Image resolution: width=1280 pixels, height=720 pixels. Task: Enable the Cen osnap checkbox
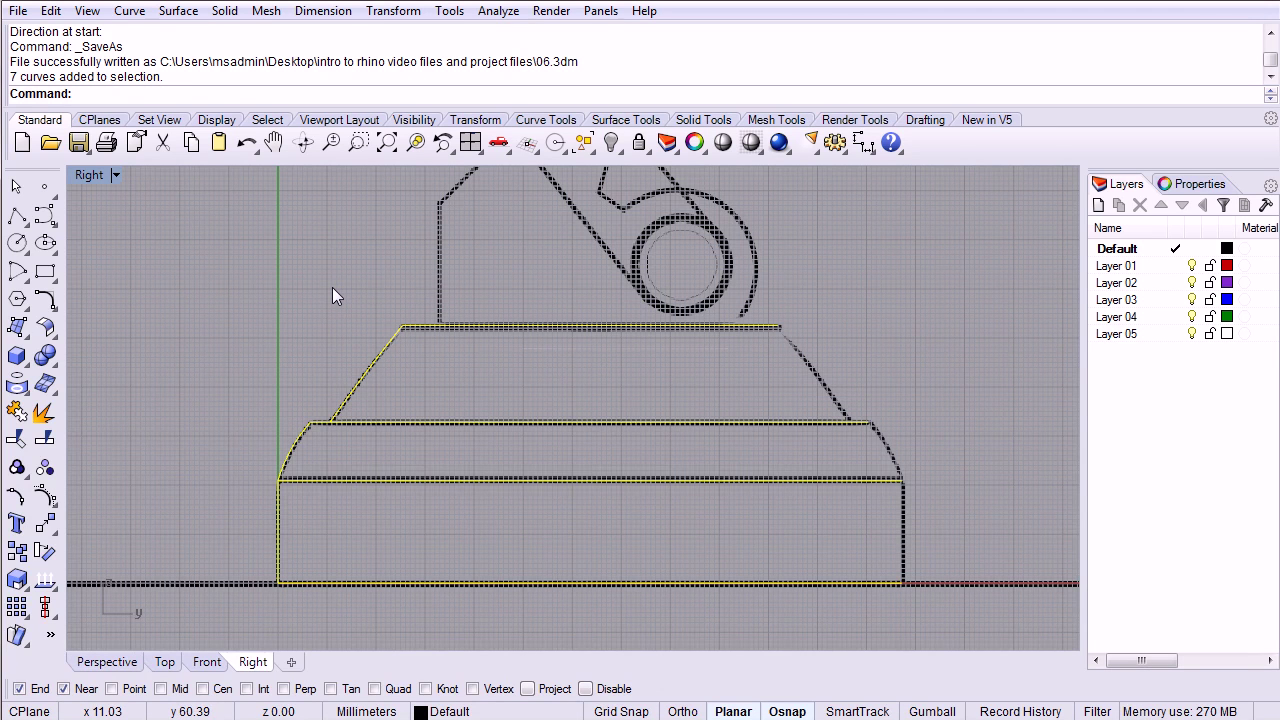[x=203, y=689]
